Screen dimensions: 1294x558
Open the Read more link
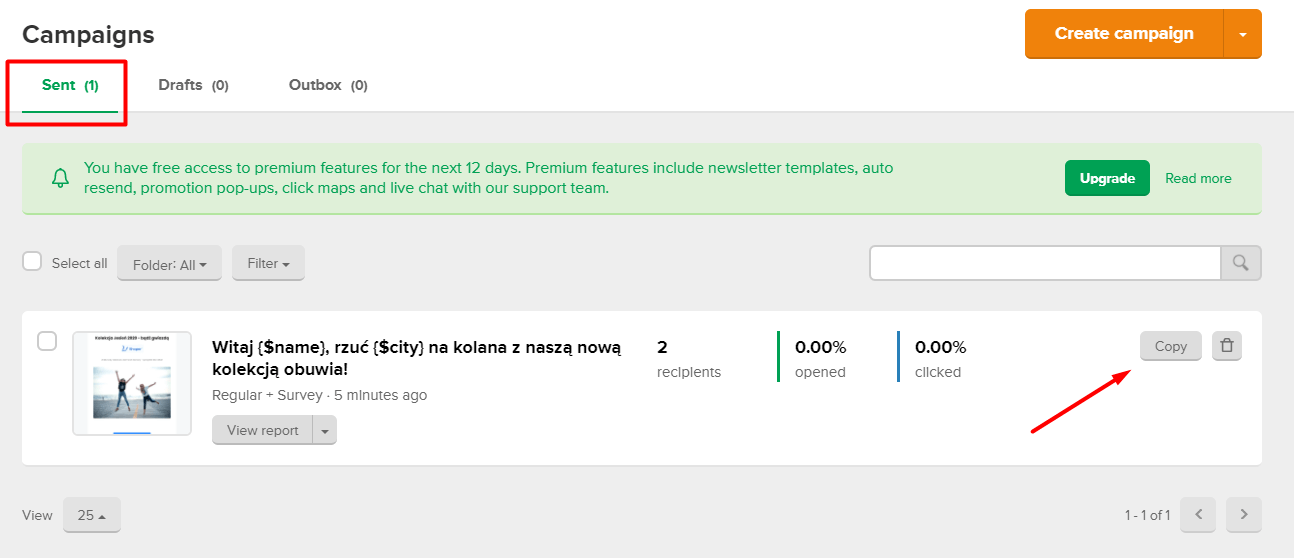(x=1198, y=178)
